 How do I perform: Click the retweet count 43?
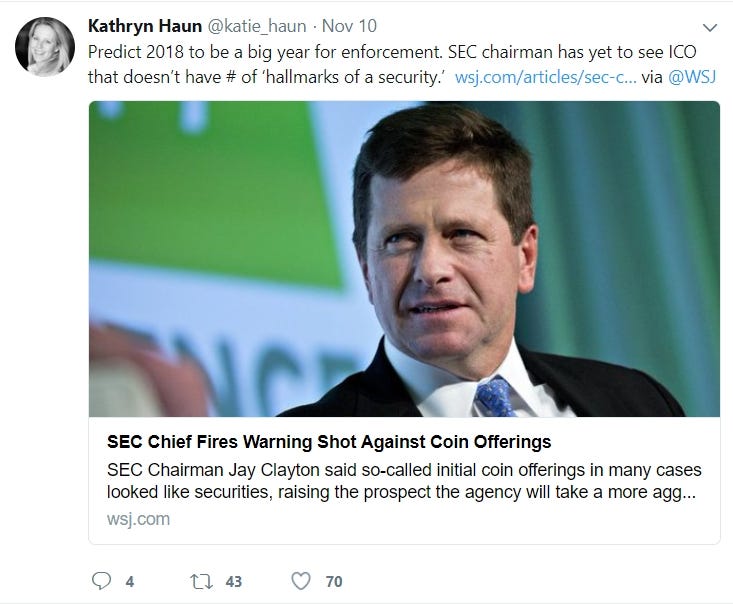point(233,581)
